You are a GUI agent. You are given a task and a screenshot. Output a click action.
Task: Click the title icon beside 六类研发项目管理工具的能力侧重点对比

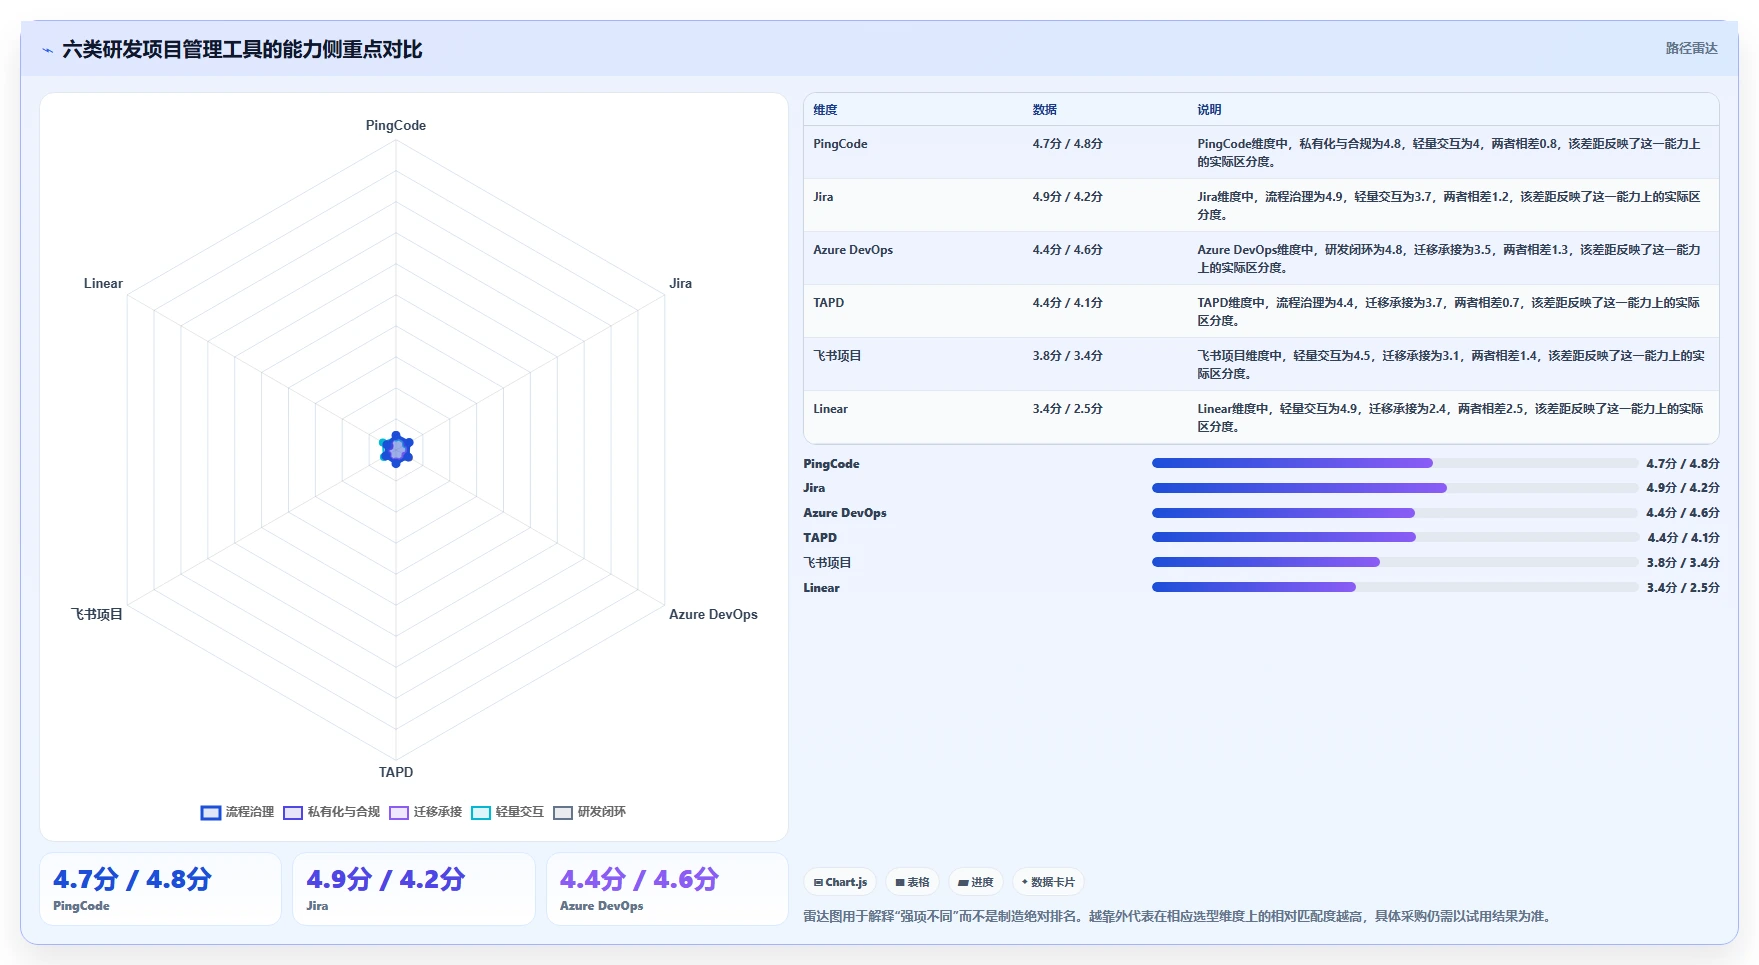click(x=47, y=50)
